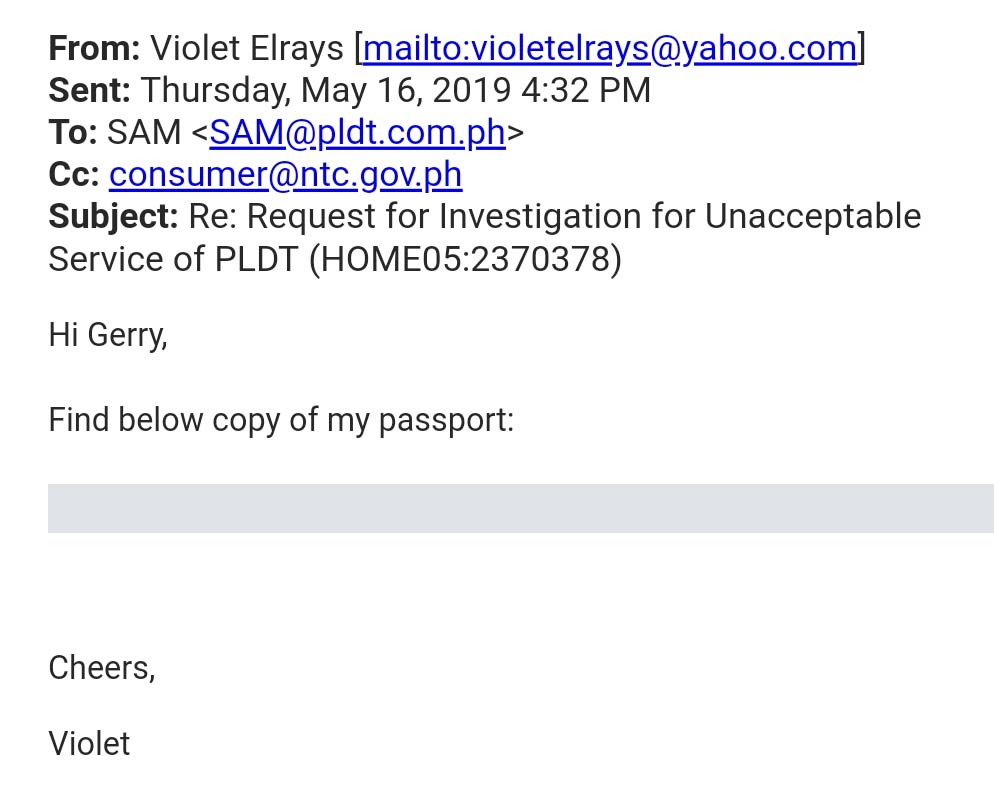Click the "Violet" signature at the bottom
Screen dimensions: 994x810
tap(89, 743)
